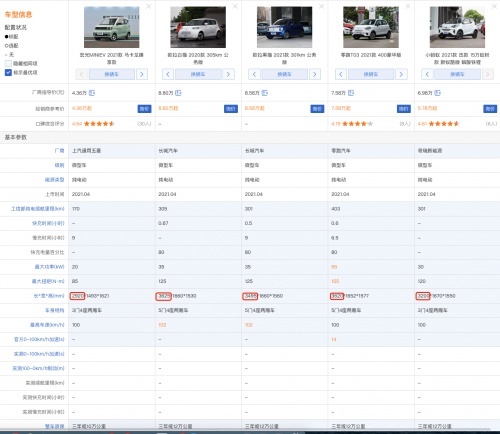Open the 整车质保 warranty row label link

54,426
